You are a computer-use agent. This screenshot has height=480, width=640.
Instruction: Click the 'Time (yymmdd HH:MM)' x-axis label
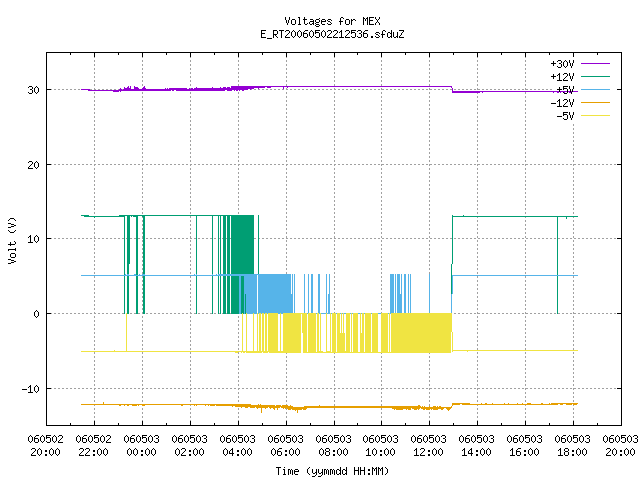click(x=332, y=471)
